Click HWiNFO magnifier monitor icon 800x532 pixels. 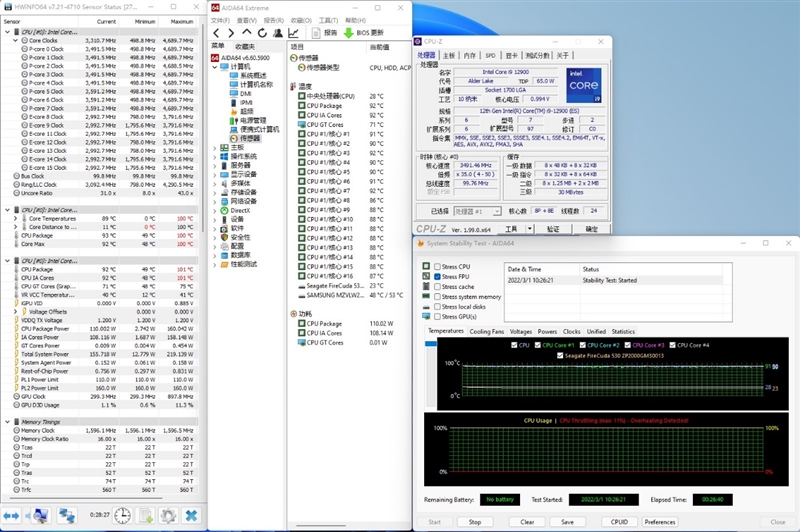click(39, 516)
